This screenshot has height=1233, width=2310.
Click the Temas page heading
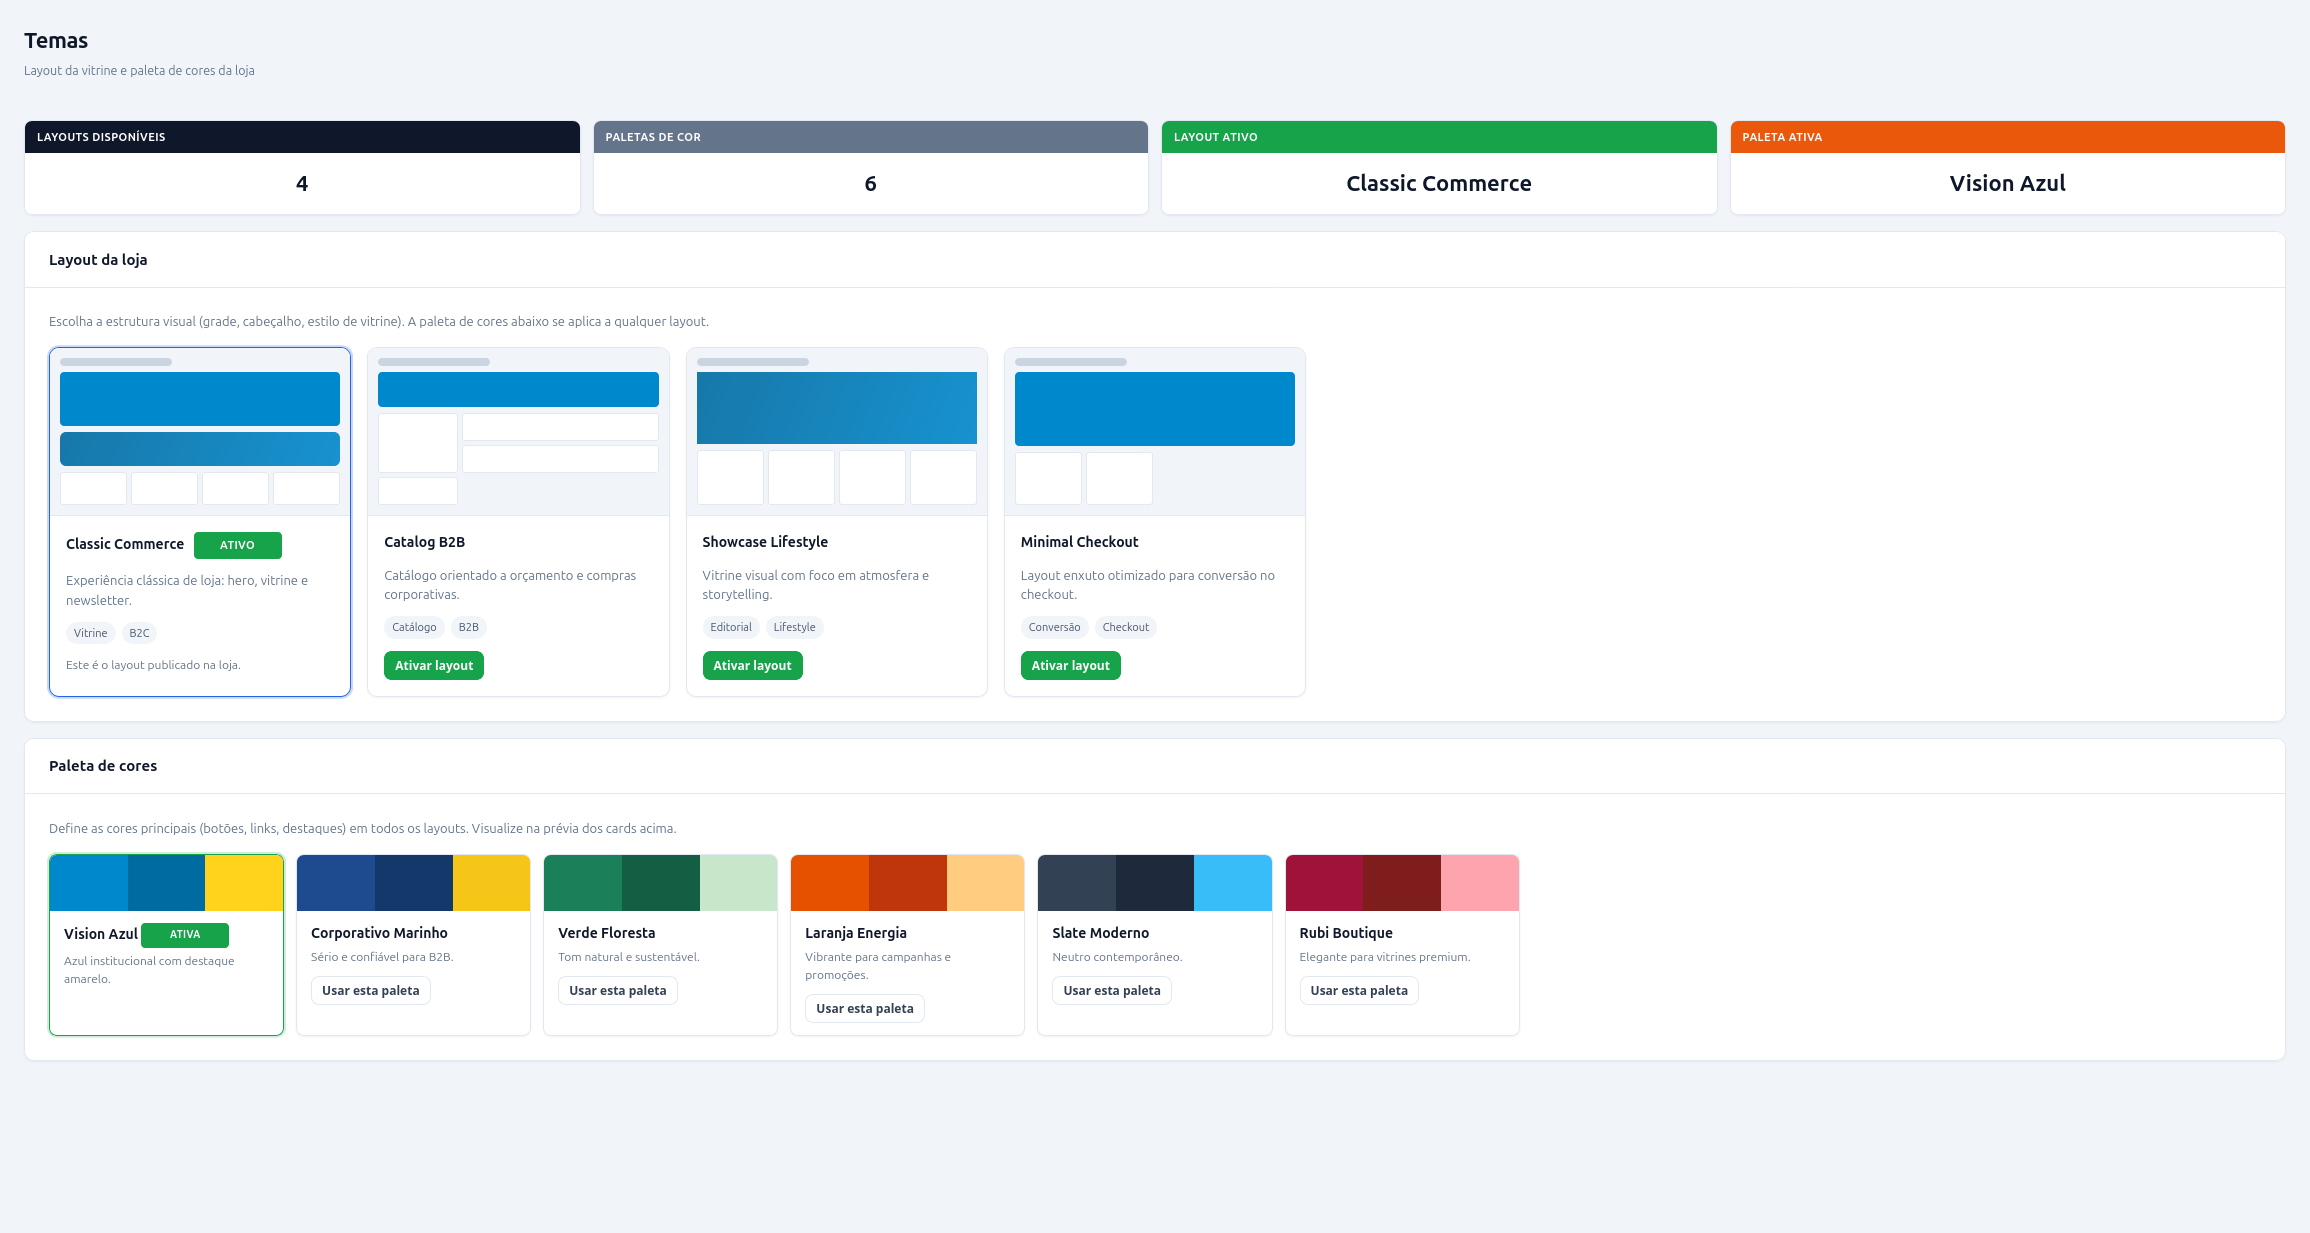56,41
